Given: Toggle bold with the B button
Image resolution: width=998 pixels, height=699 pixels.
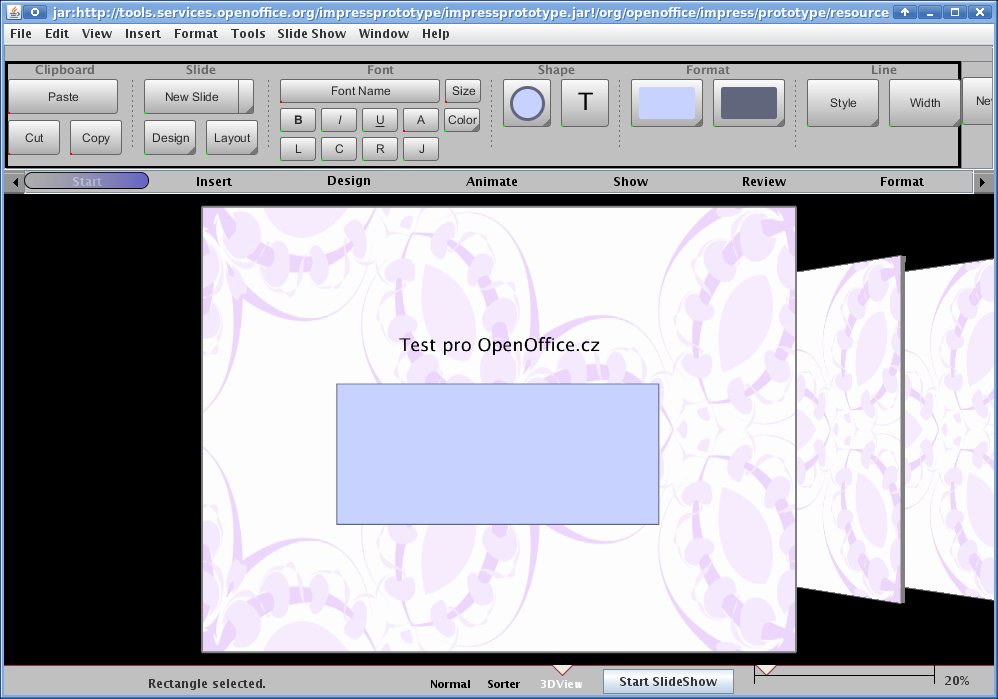Looking at the screenshot, I should pyautogui.click(x=298, y=120).
